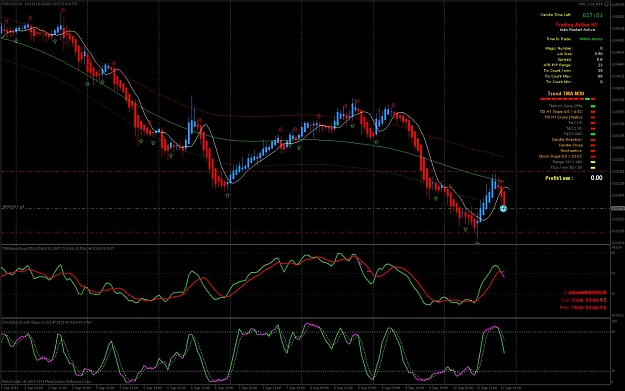Click the Stoch with Slope indicator title
This screenshot has height=391, width=625.
47,322
